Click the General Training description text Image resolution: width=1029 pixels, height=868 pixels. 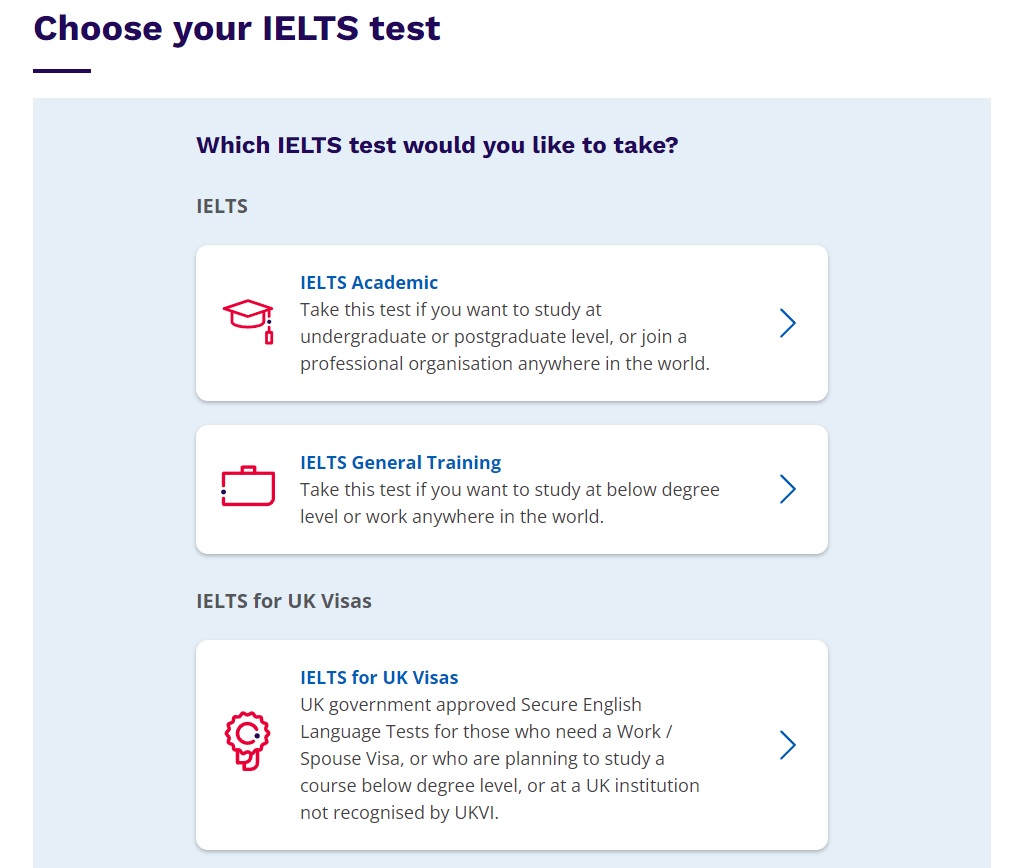click(510, 503)
